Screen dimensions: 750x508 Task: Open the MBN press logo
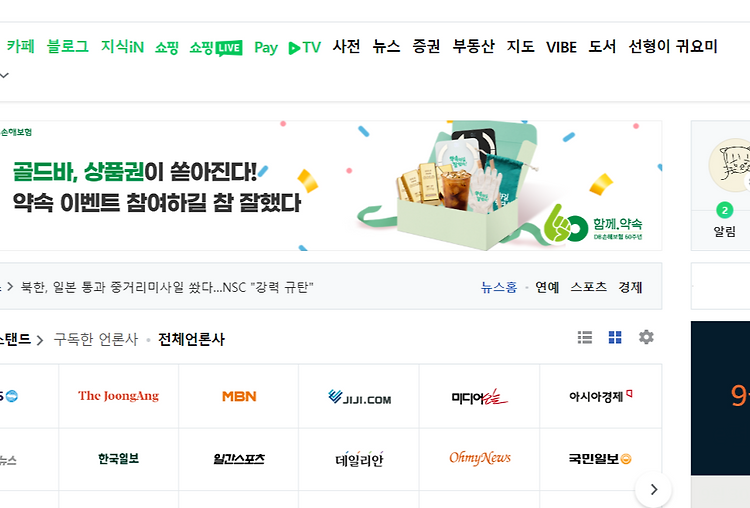click(x=239, y=396)
